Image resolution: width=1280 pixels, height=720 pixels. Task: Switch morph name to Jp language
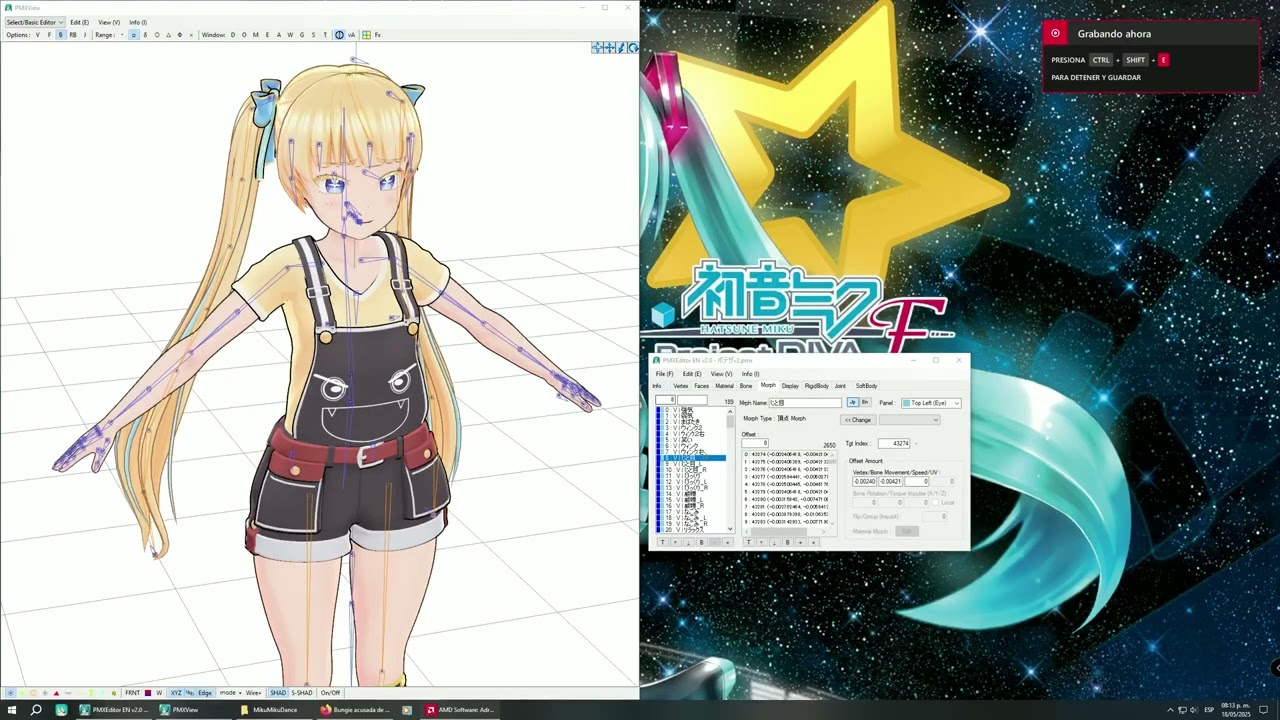point(853,403)
